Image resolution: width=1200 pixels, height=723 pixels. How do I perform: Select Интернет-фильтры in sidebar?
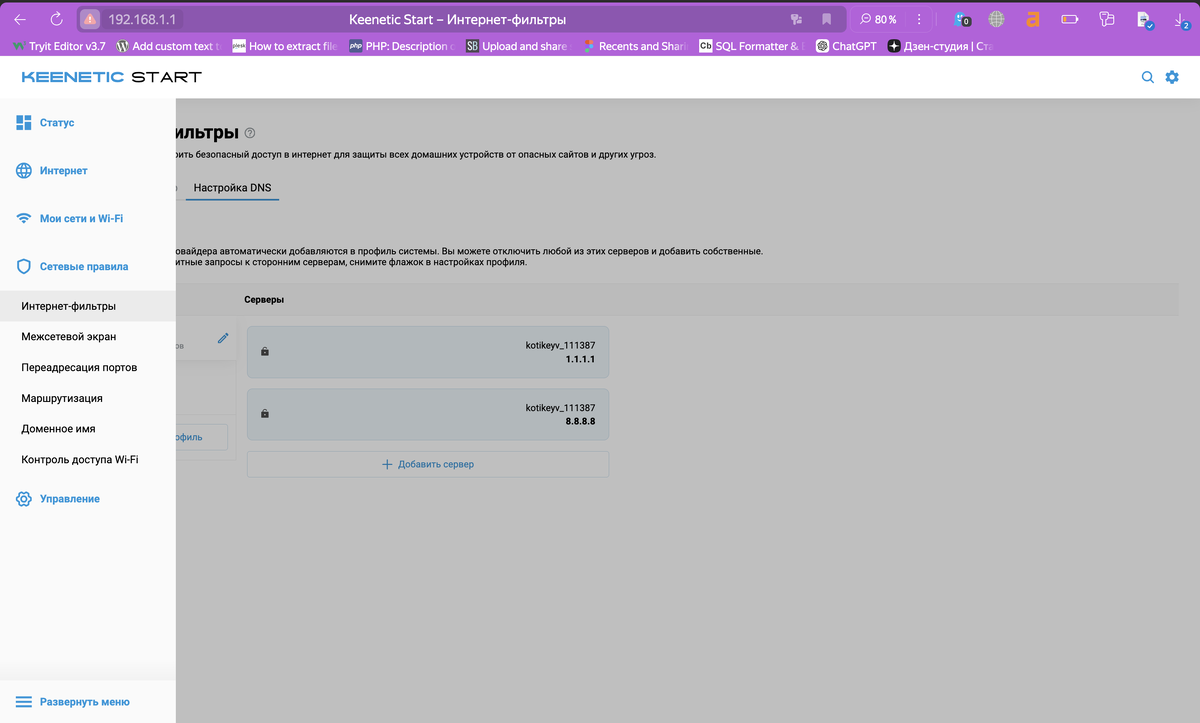click(x=87, y=306)
